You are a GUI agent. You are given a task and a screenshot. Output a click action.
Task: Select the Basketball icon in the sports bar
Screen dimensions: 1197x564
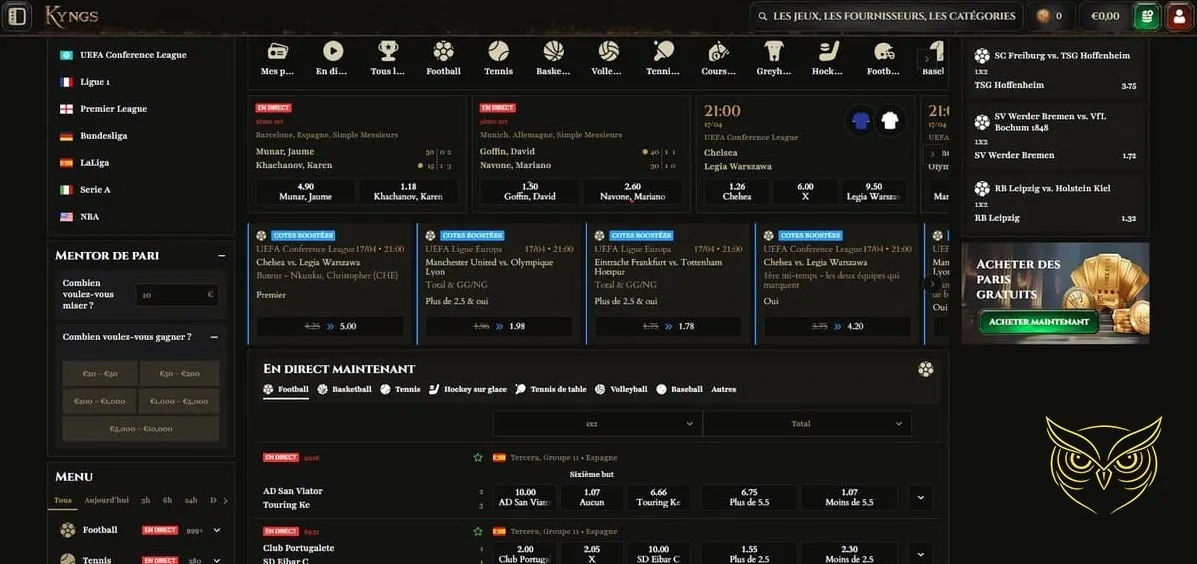pos(553,59)
